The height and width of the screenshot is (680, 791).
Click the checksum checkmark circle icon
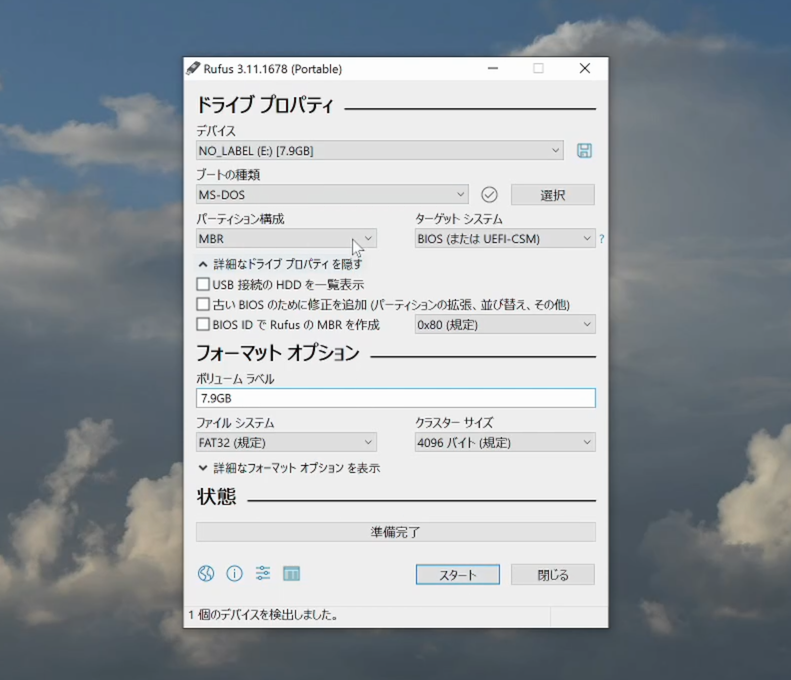click(489, 195)
